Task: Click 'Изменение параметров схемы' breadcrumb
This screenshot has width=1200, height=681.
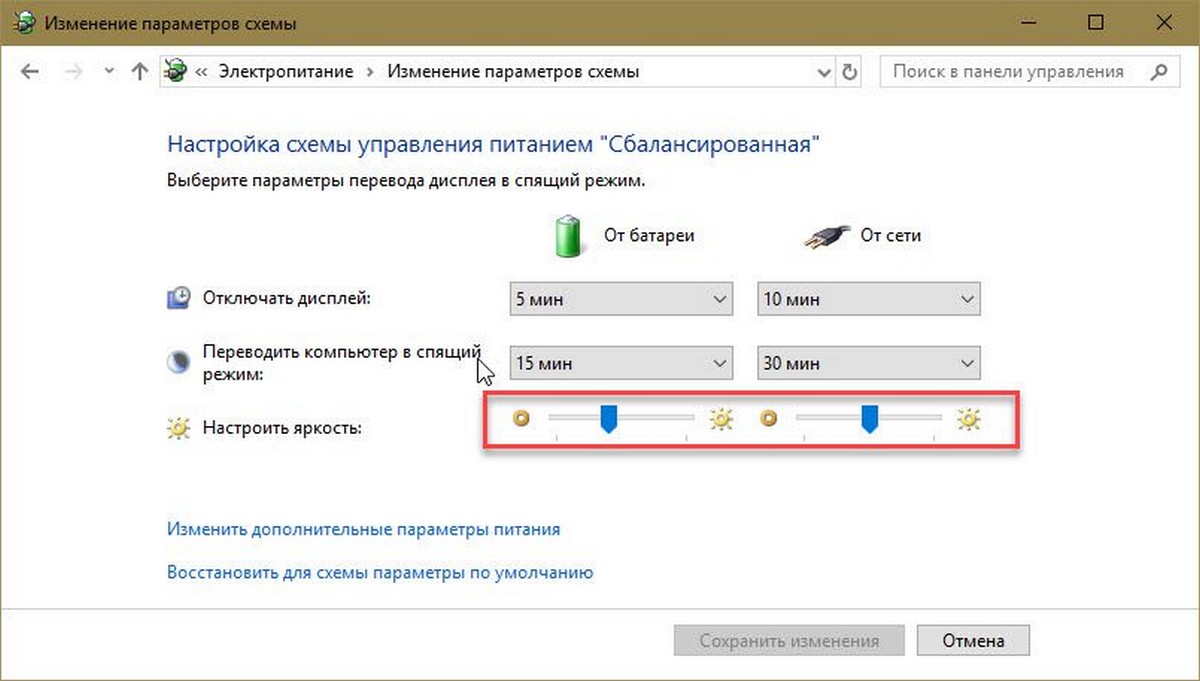Action: pyautogui.click(x=513, y=72)
